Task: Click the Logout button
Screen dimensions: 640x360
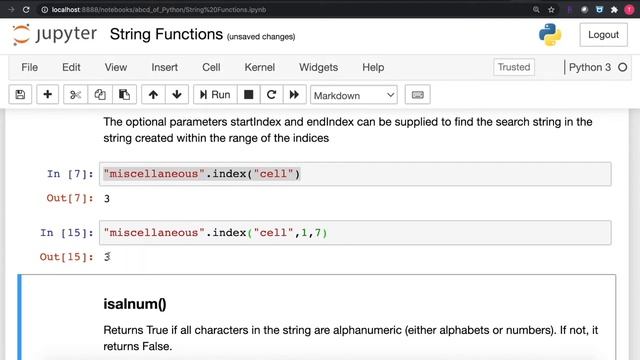Action: pyautogui.click(x=603, y=35)
